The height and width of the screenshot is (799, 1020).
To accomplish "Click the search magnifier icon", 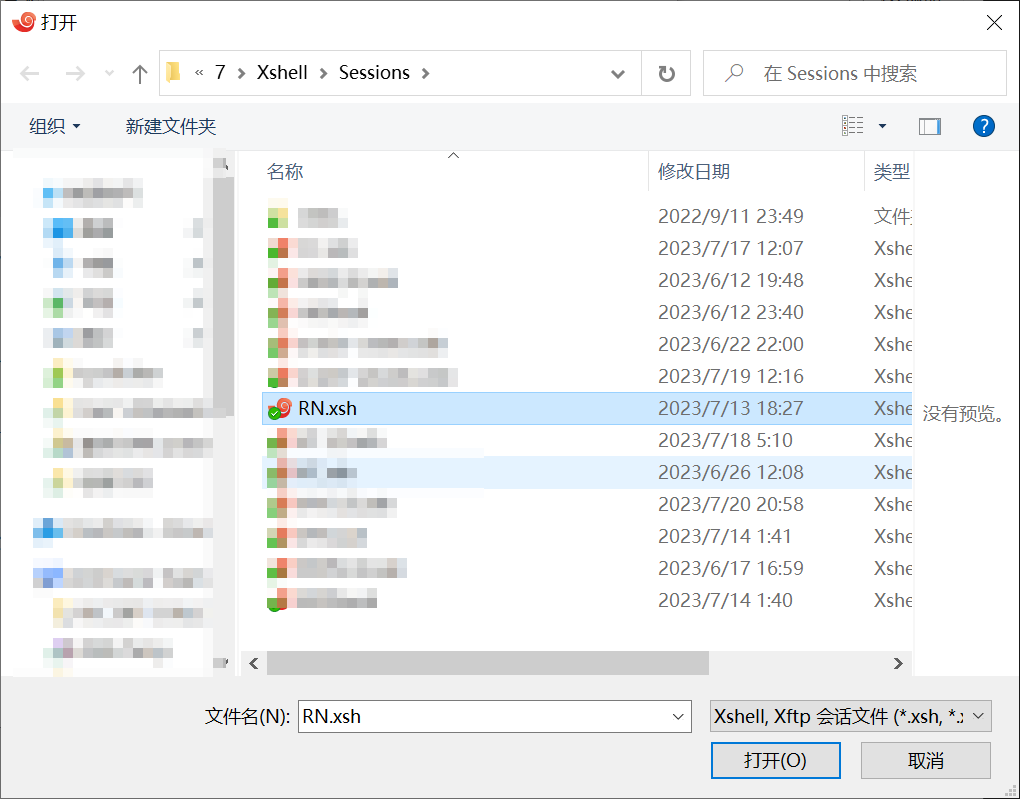I will (735, 74).
